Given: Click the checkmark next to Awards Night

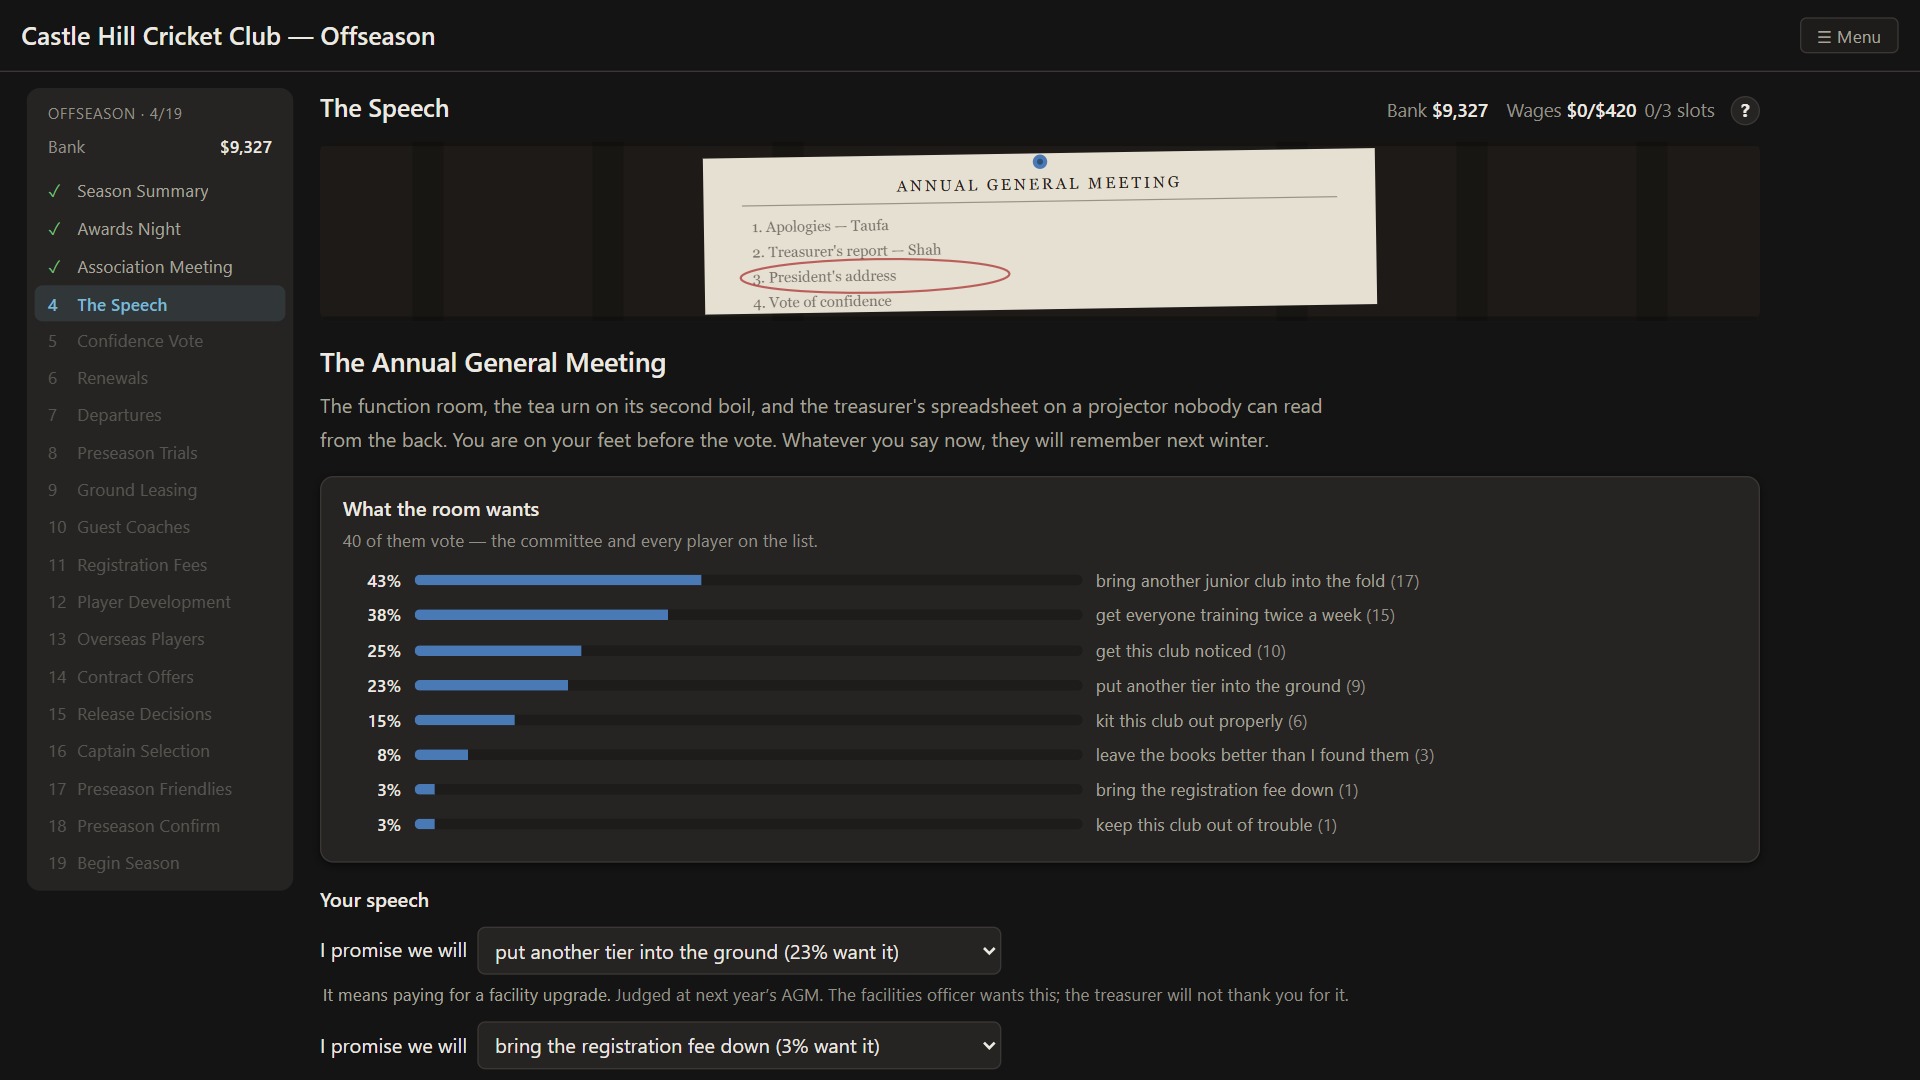Looking at the screenshot, I should pyautogui.click(x=55, y=229).
